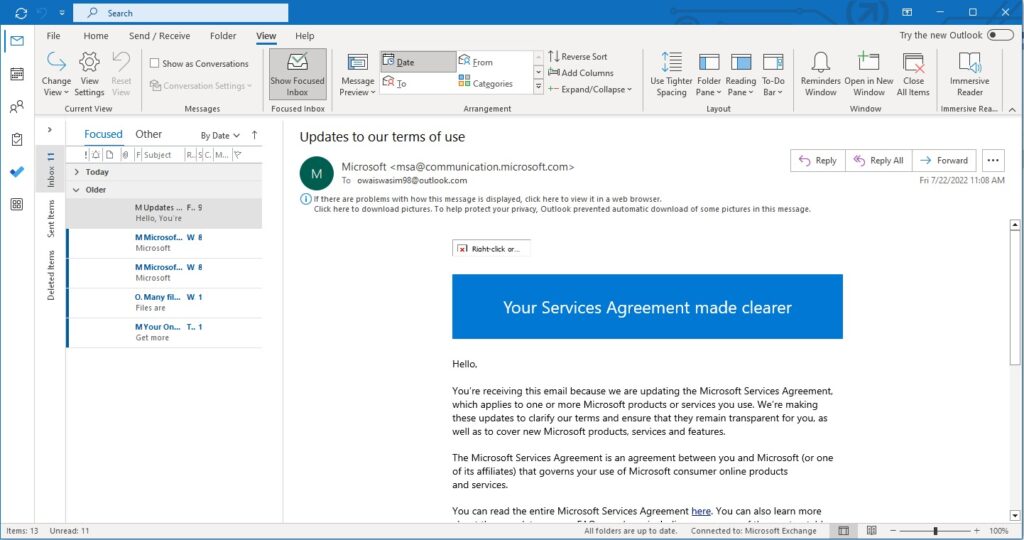The height and width of the screenshot is (540, 1024).
Task: Open Reading Pane dropdown
Action: [741, 74]
